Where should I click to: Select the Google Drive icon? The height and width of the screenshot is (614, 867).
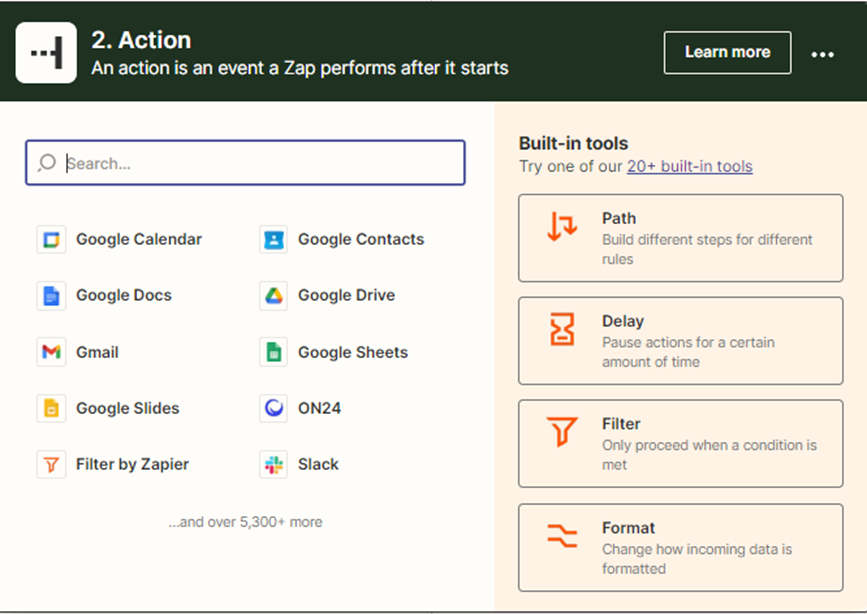273,296
